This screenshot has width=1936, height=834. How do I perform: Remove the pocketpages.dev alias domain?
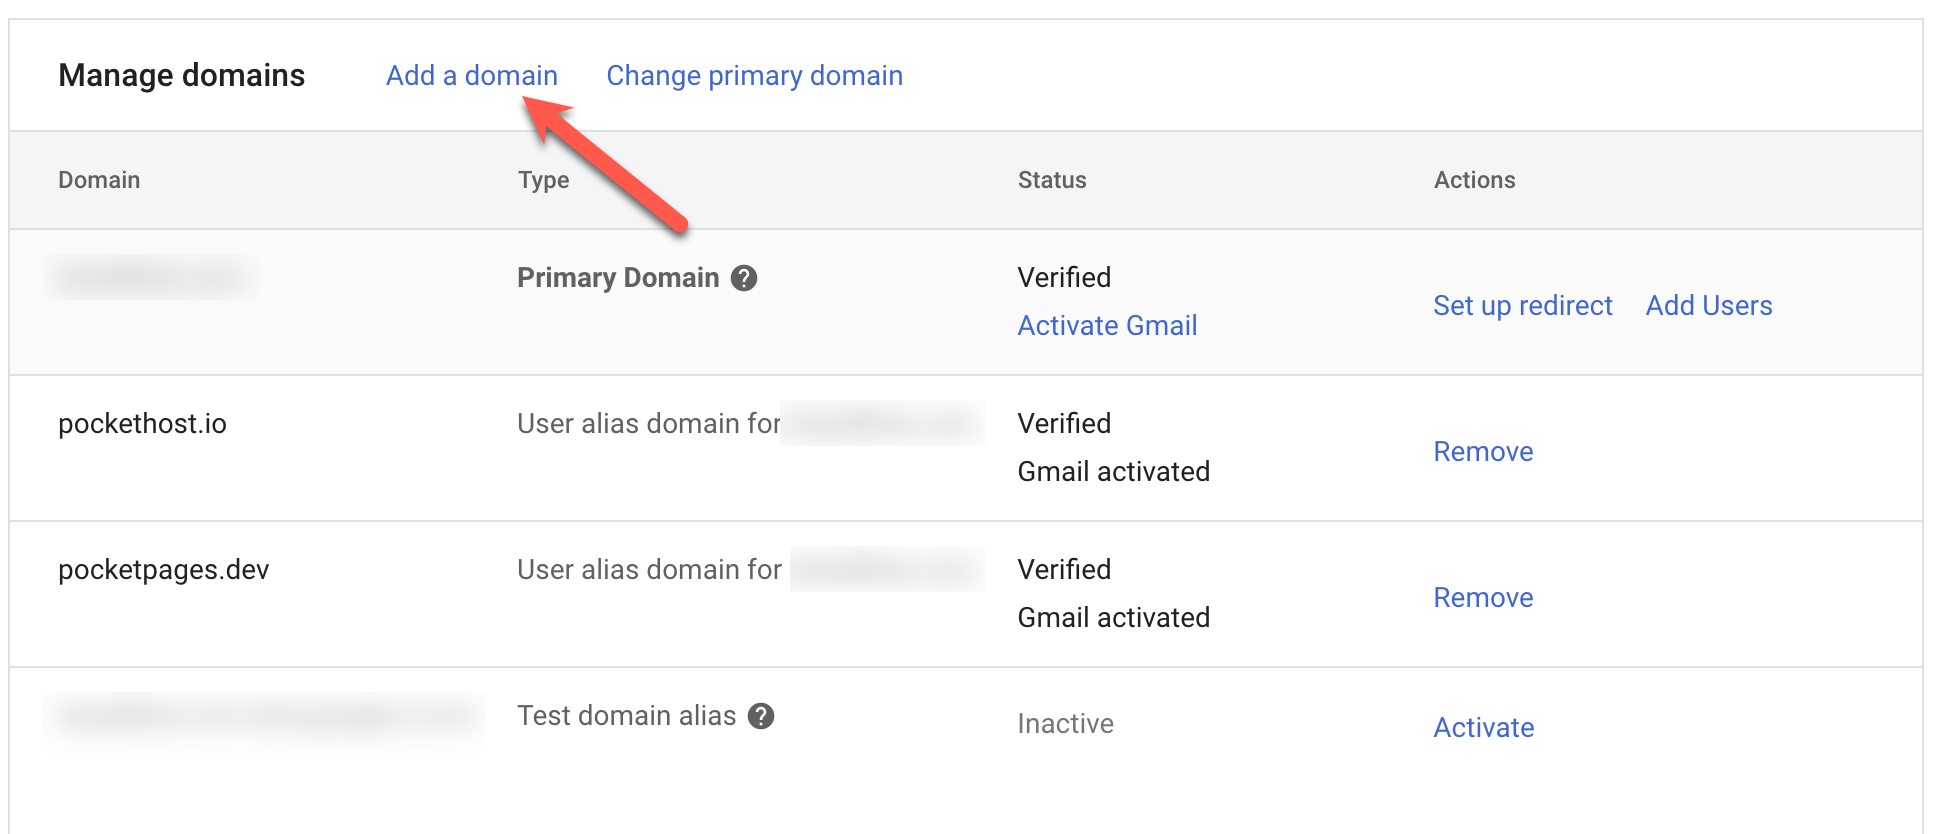coord(1483,598)
